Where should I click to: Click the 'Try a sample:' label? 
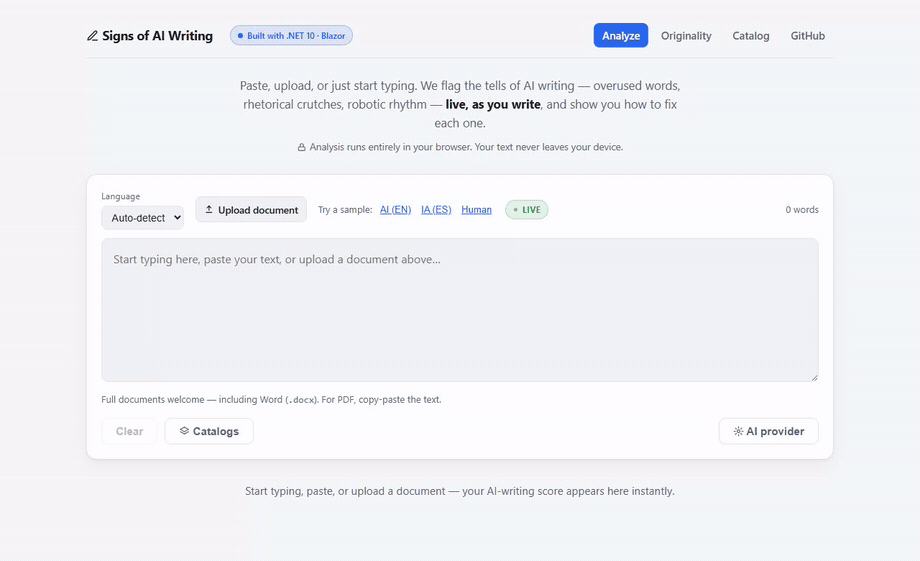click(345, 209)
